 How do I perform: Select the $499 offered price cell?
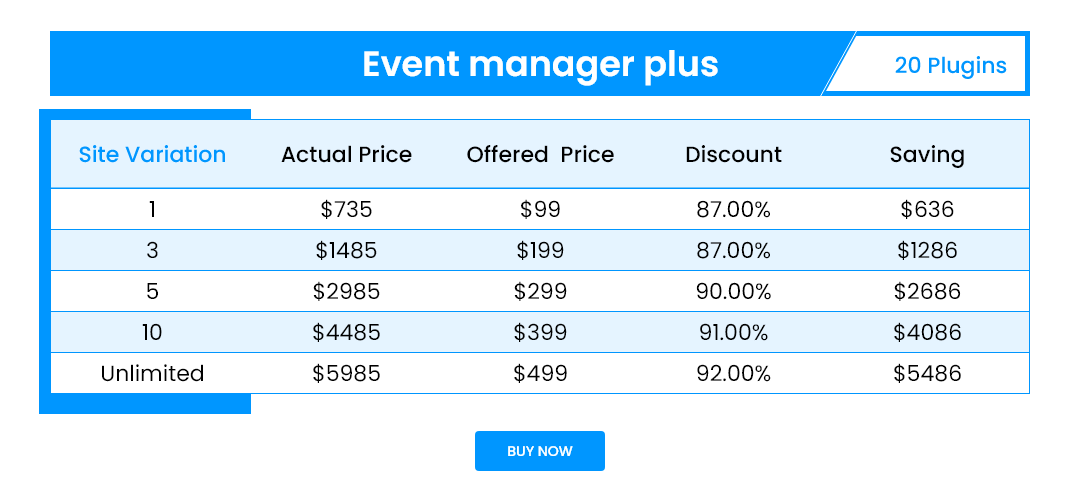(x=540, y=373)
